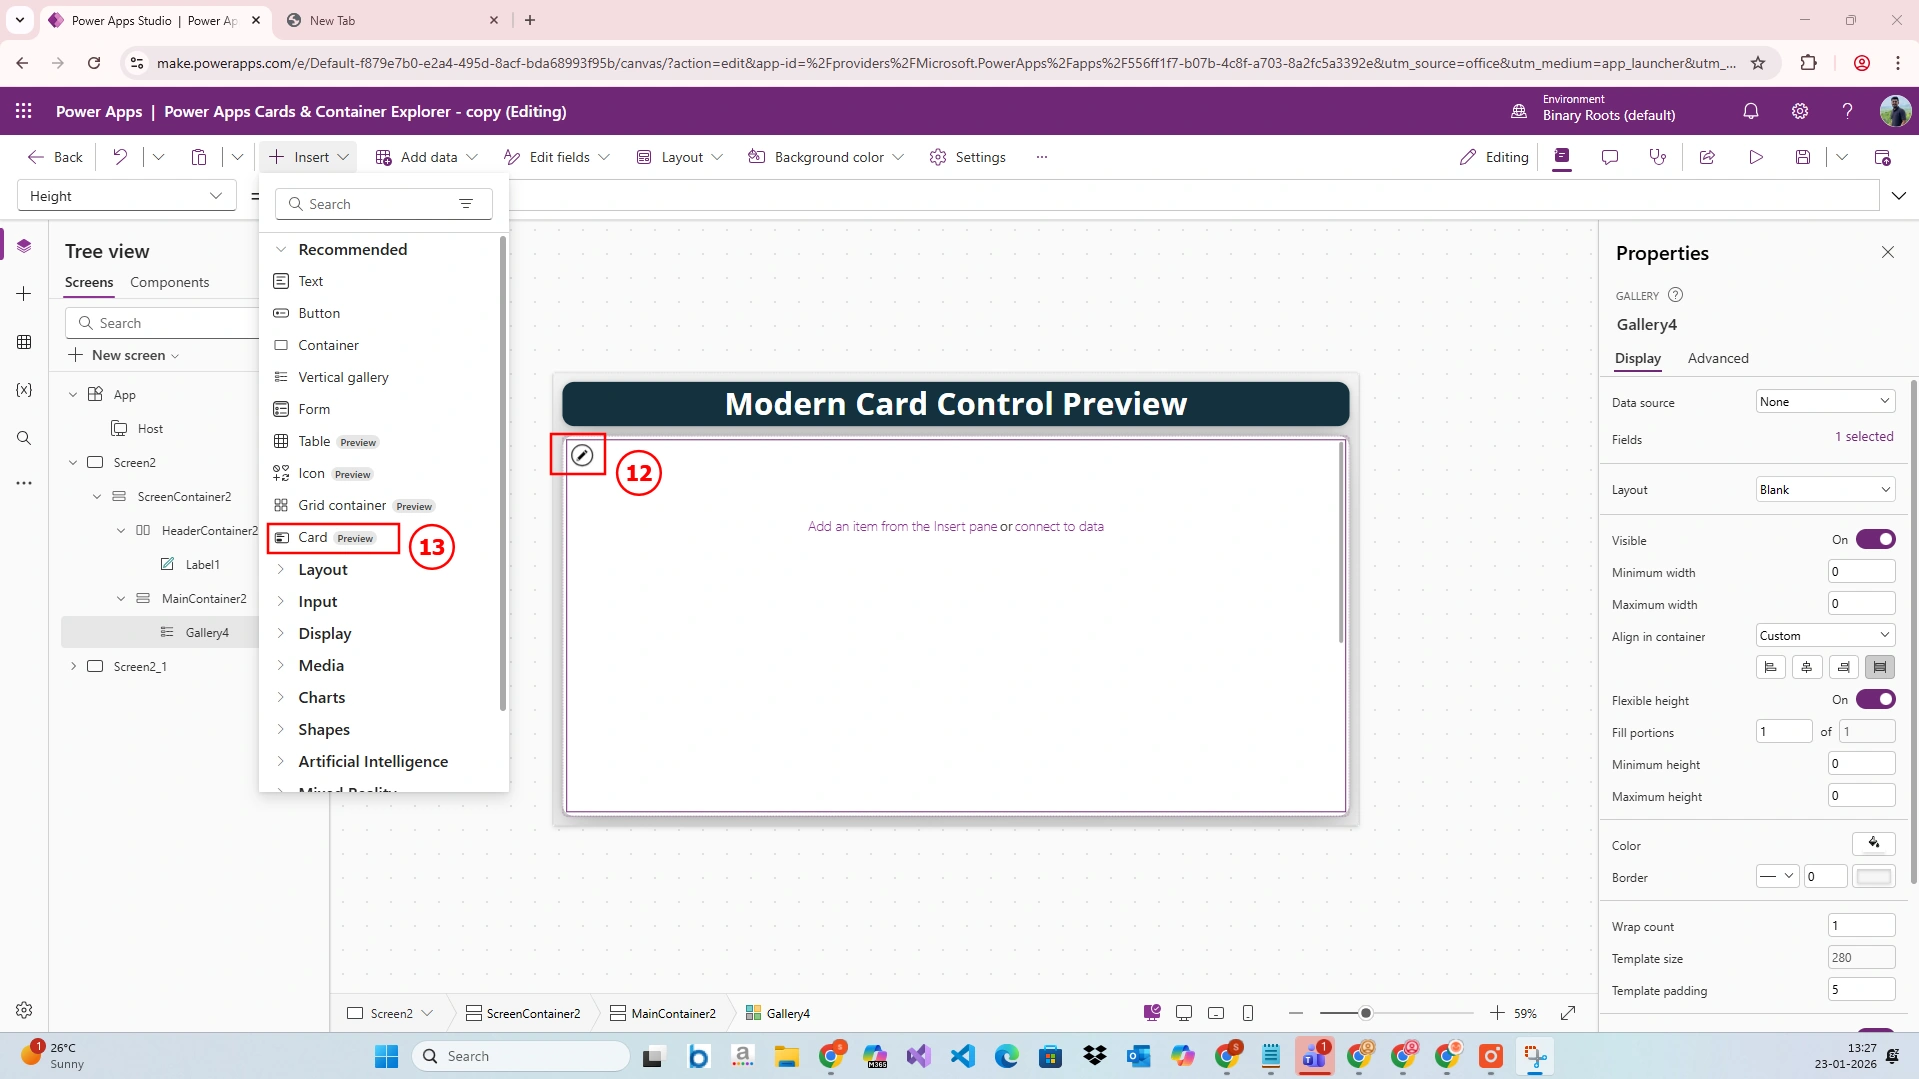Select Label1 in the tree view
Image resolution: width=1919 pixels, height=1079 pixels.
click(x=202, y=565)
